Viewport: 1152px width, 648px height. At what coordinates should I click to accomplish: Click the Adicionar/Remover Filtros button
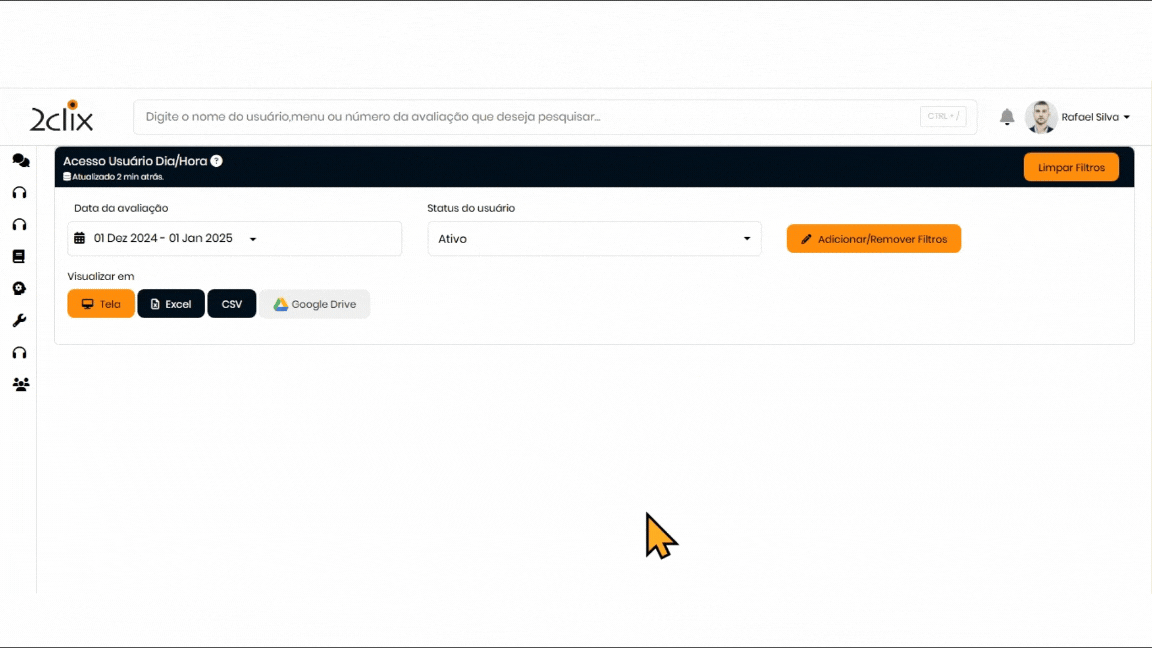pyautogui.click(x=873, y=239)
